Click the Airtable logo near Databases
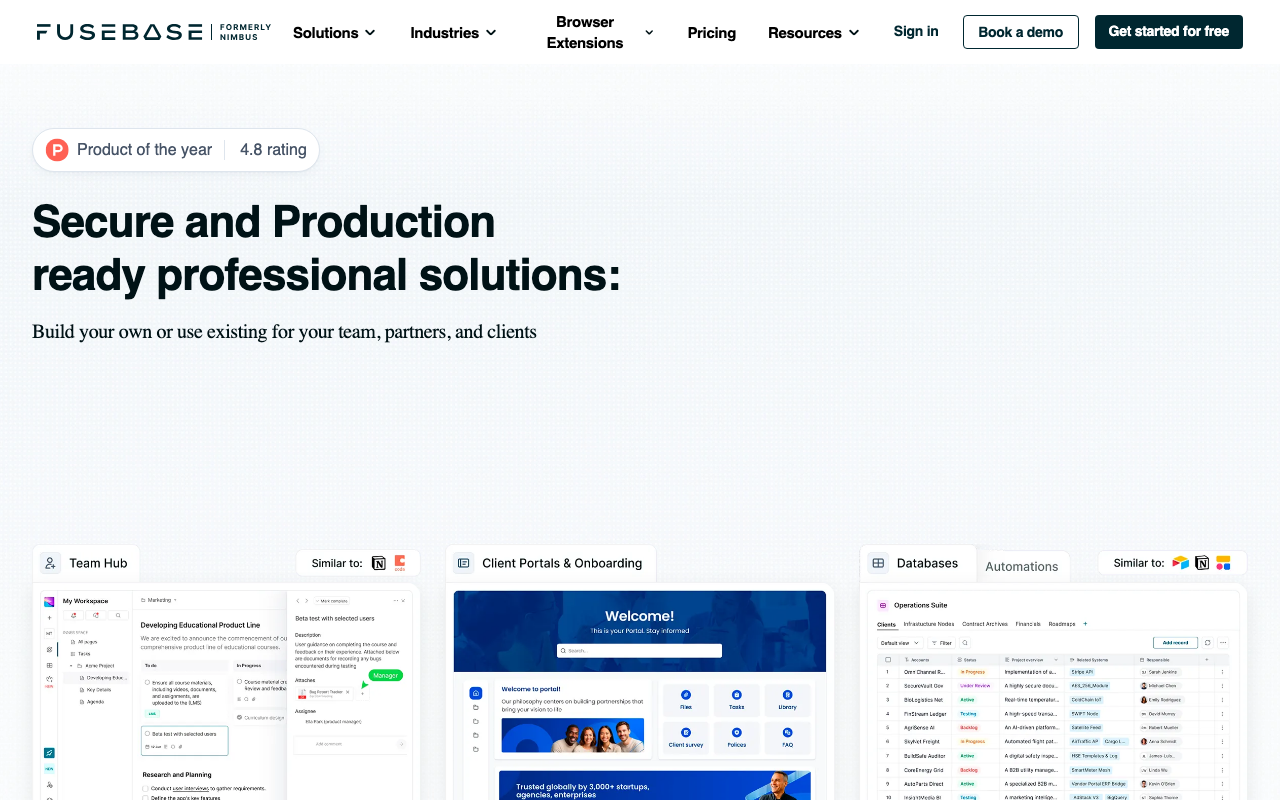 coord(1181,563)
